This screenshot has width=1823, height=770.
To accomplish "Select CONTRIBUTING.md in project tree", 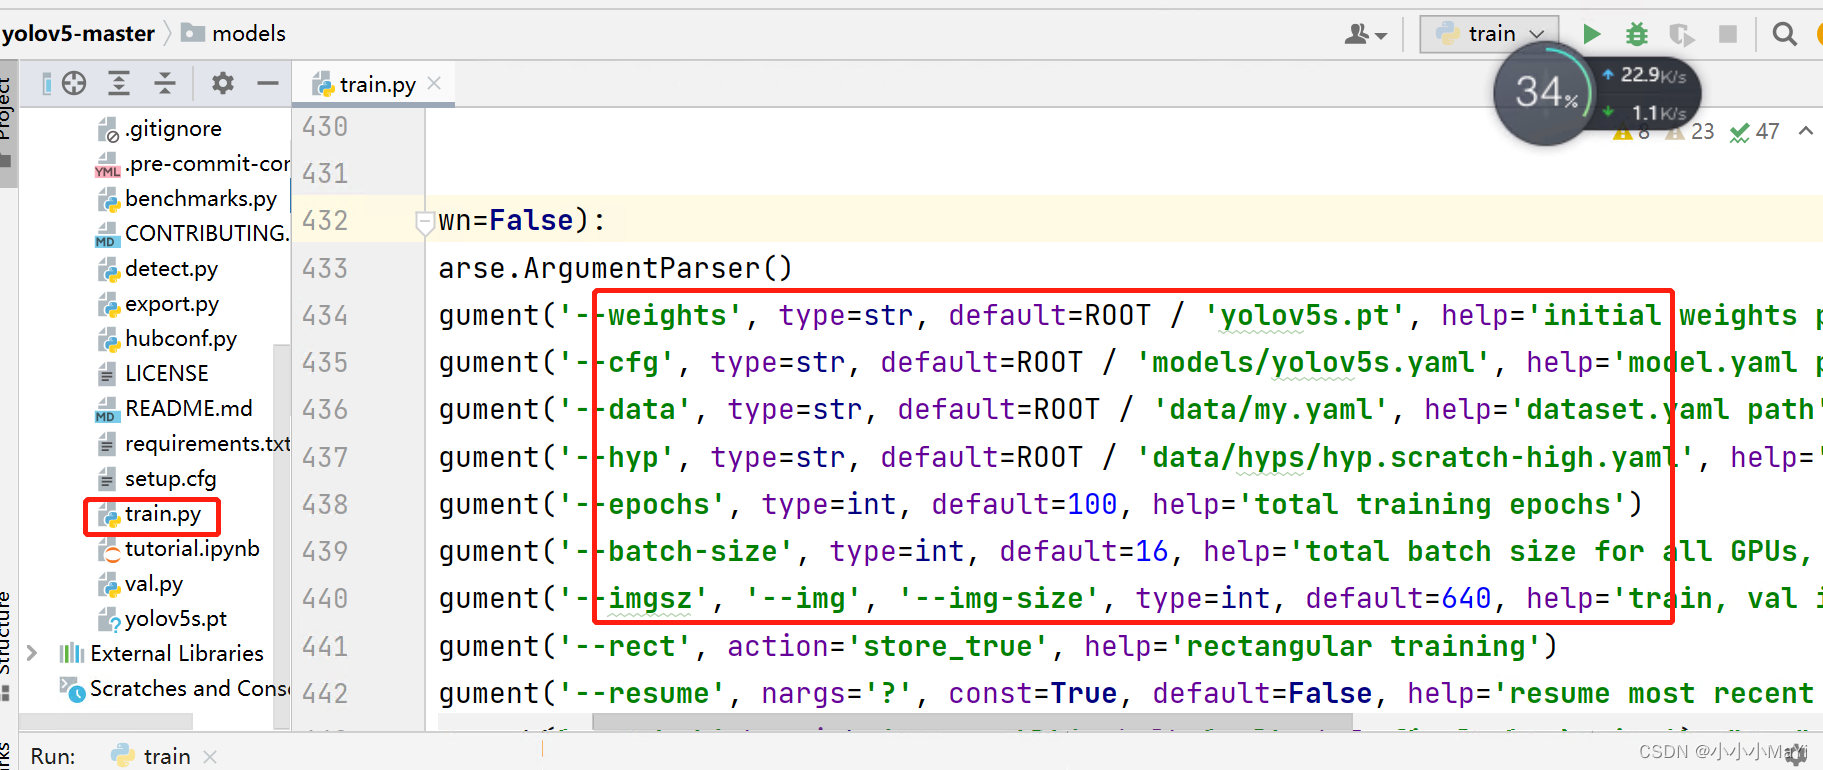I will (x=193, y=234).
